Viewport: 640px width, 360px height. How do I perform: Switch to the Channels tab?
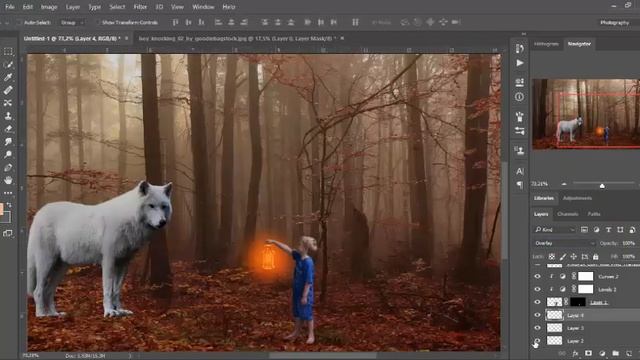pos(567,214)
